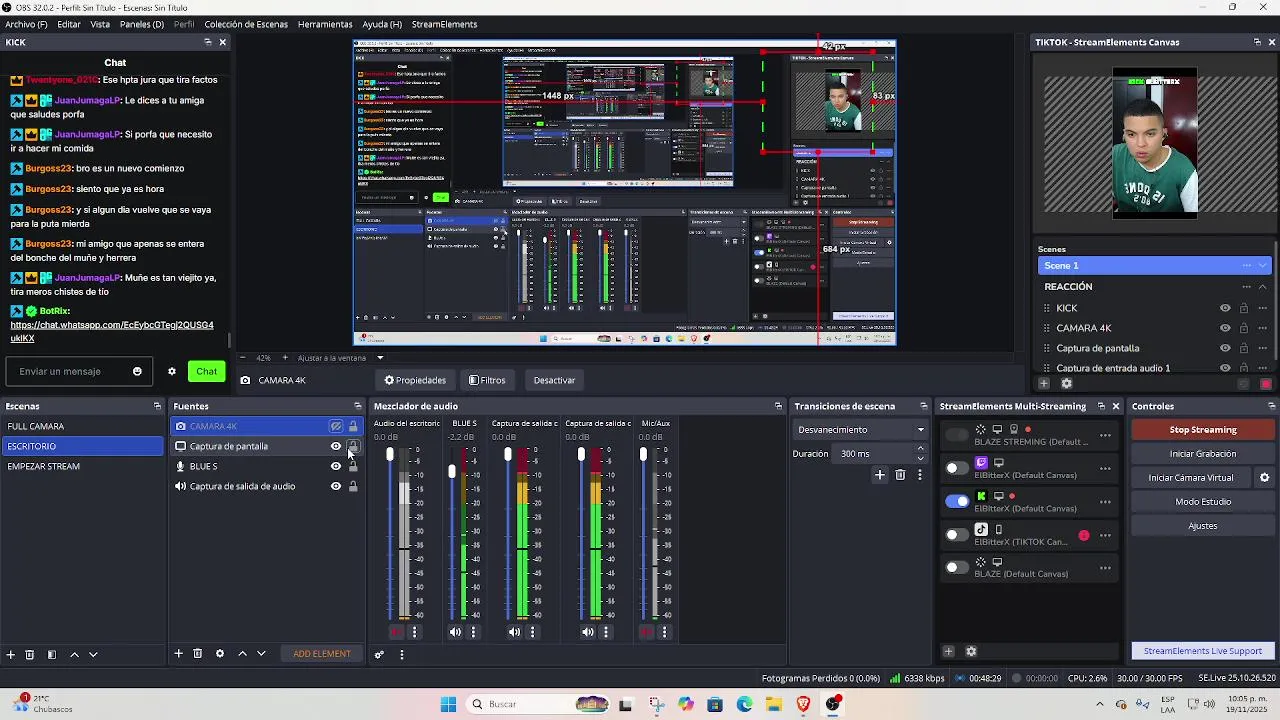Move the scene up with the Escenas up arrow
The image size is (1280, 720).
pyautogui.click(x=74, y=654)
